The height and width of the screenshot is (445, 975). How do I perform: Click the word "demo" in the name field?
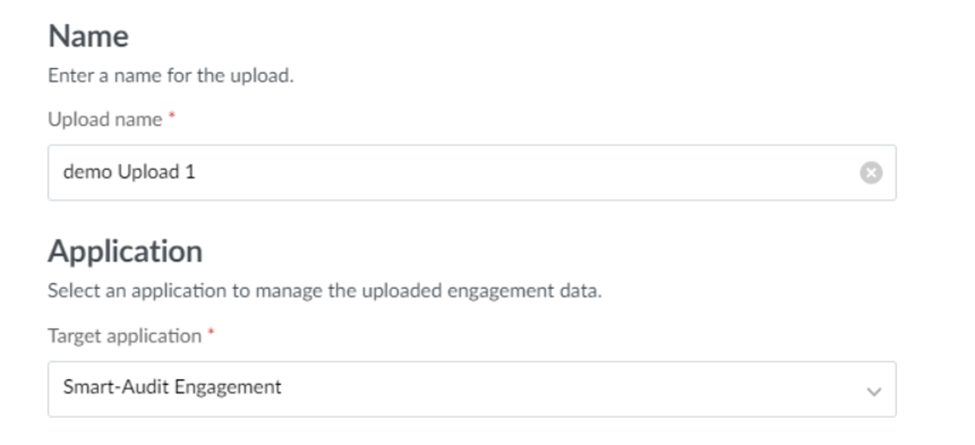(86, 172)
